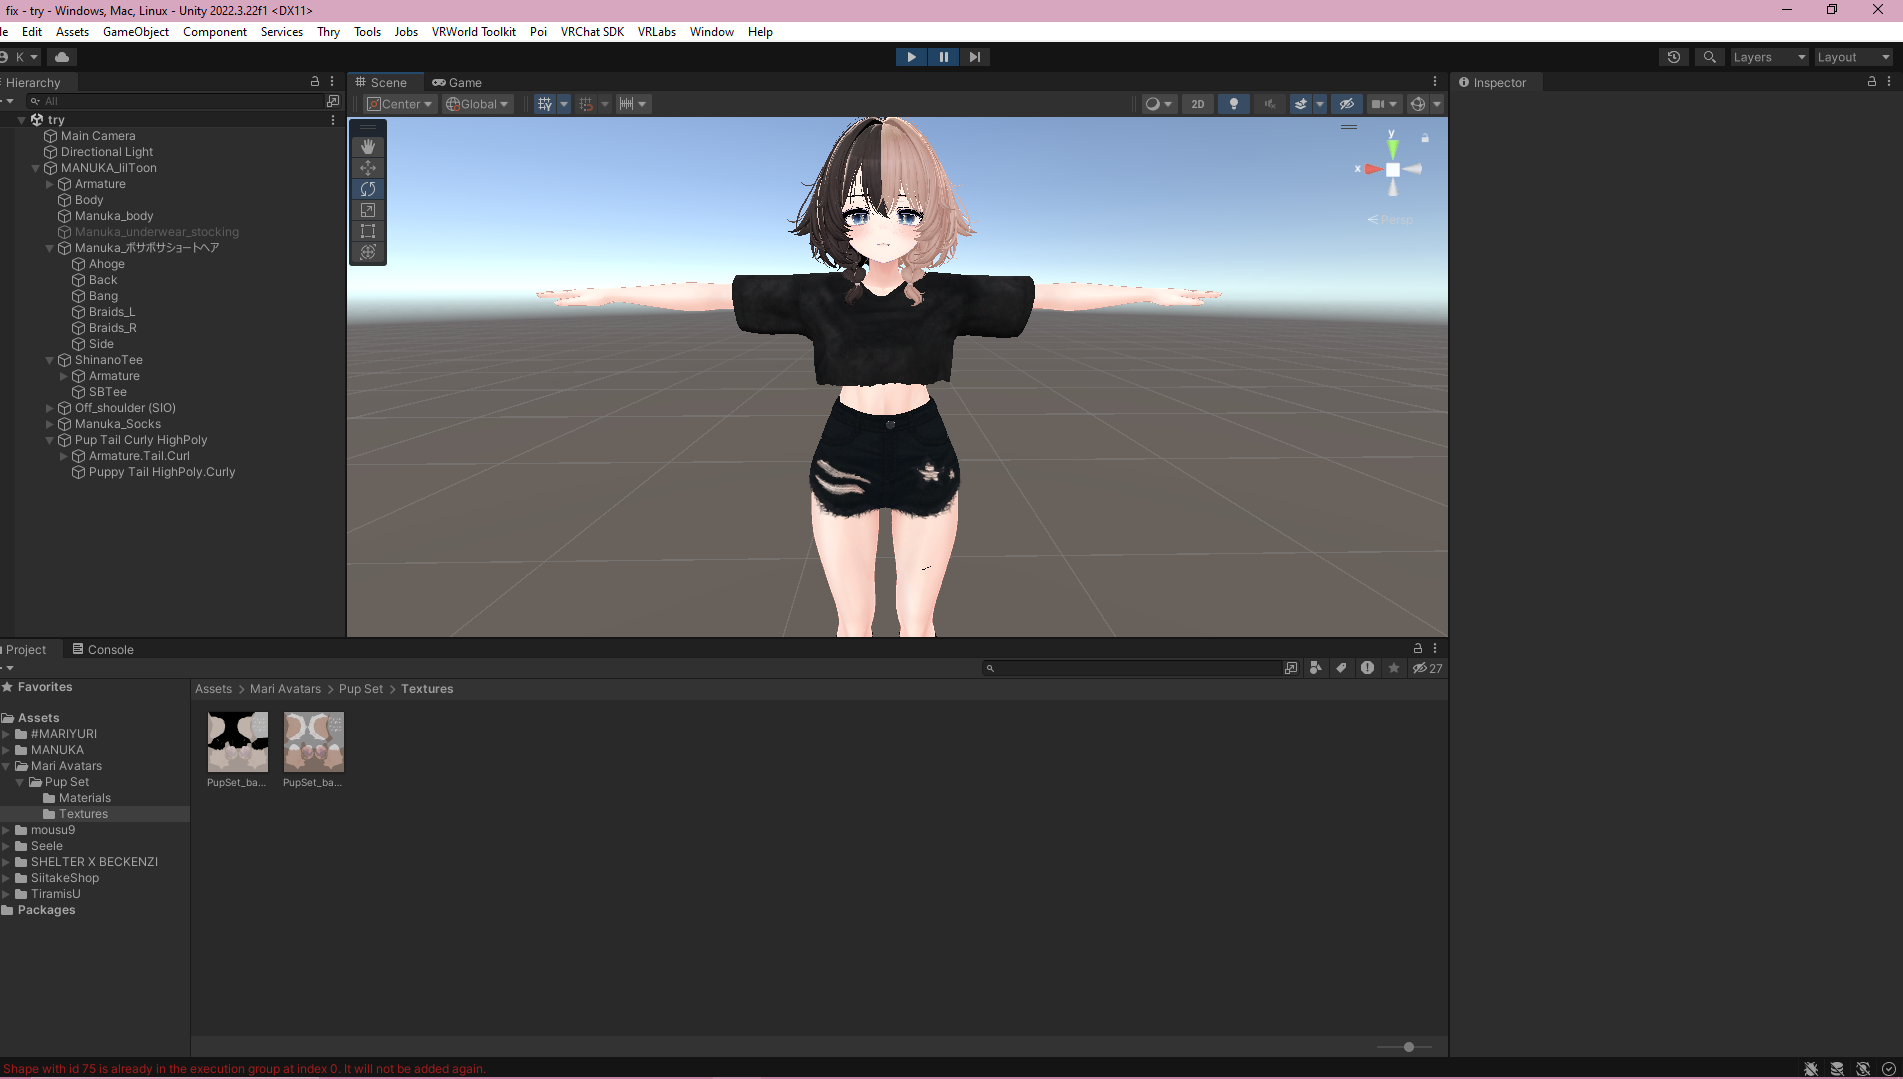
Task: Click favorite star icon in Project toolbar
Action: [x=1394, y=668]
